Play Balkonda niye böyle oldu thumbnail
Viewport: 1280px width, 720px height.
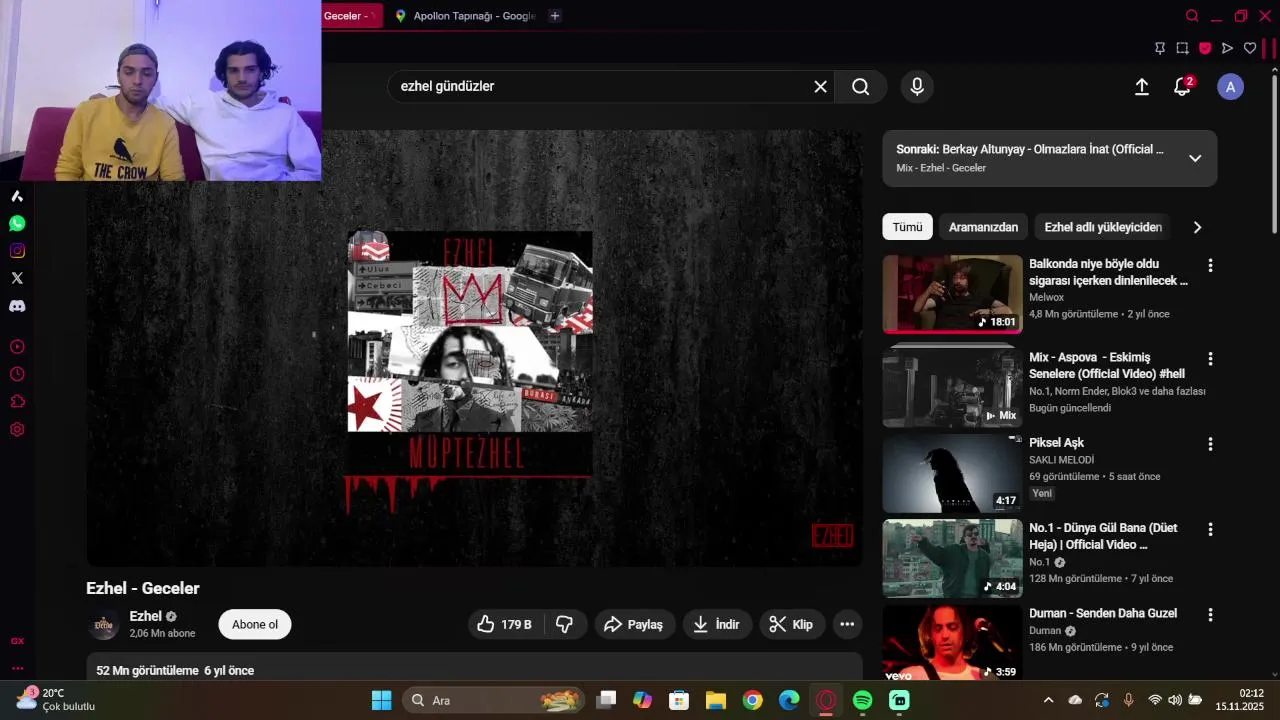point(952,294)
